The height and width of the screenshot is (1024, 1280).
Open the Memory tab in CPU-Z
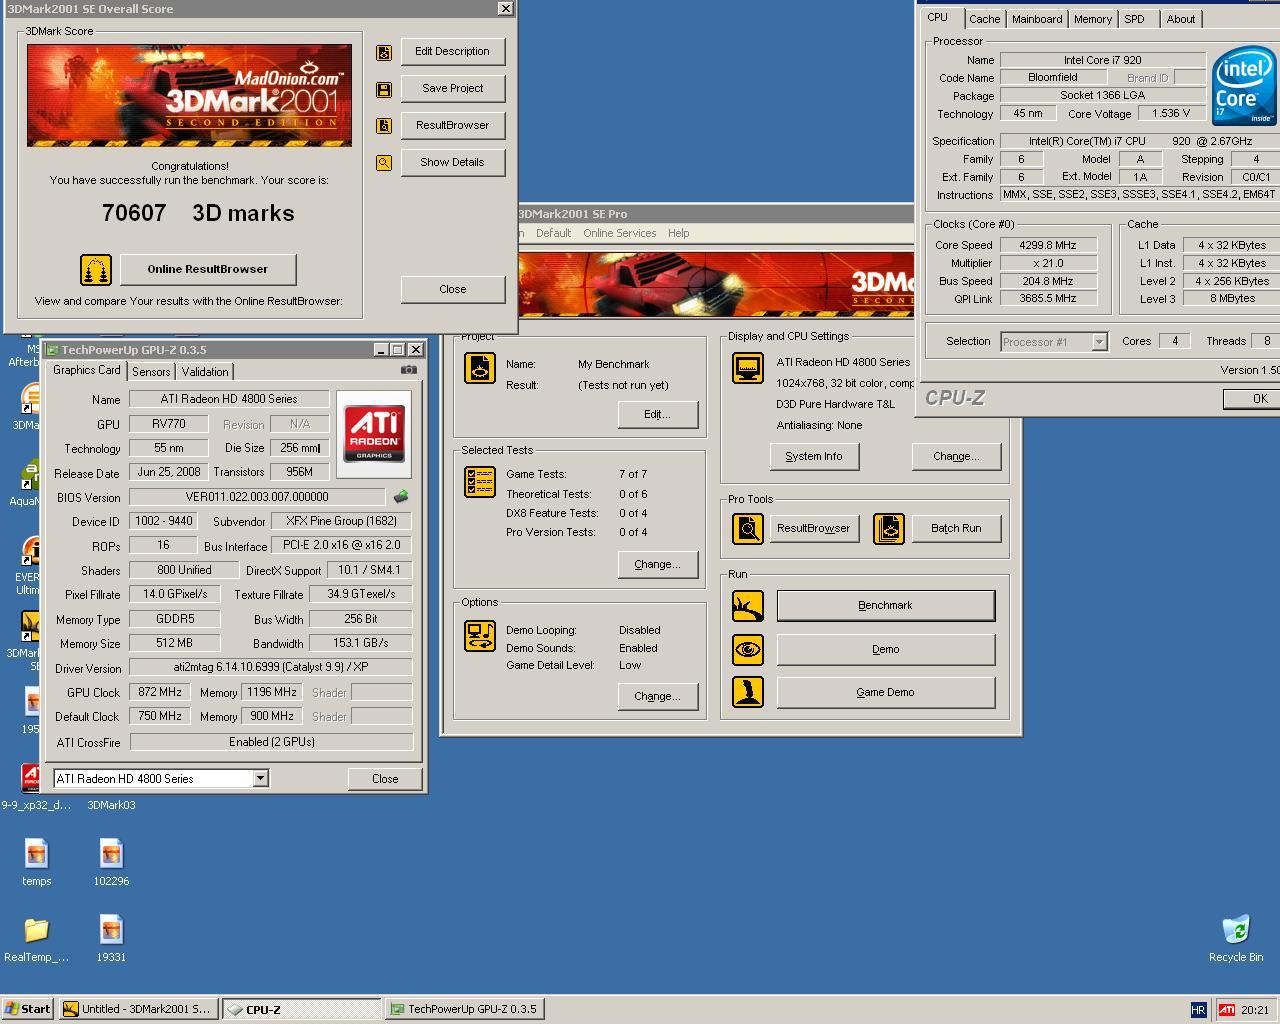pos(1093,19)
